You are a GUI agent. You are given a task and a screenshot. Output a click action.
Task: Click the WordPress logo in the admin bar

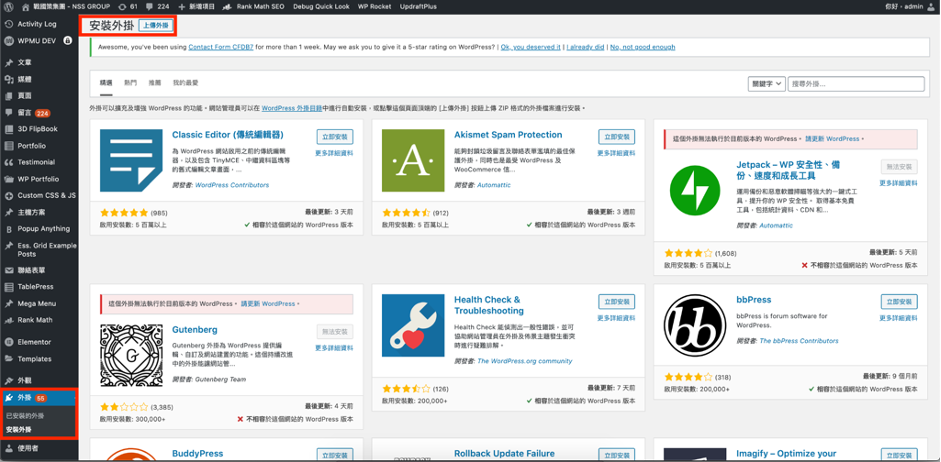coord(8,7)
